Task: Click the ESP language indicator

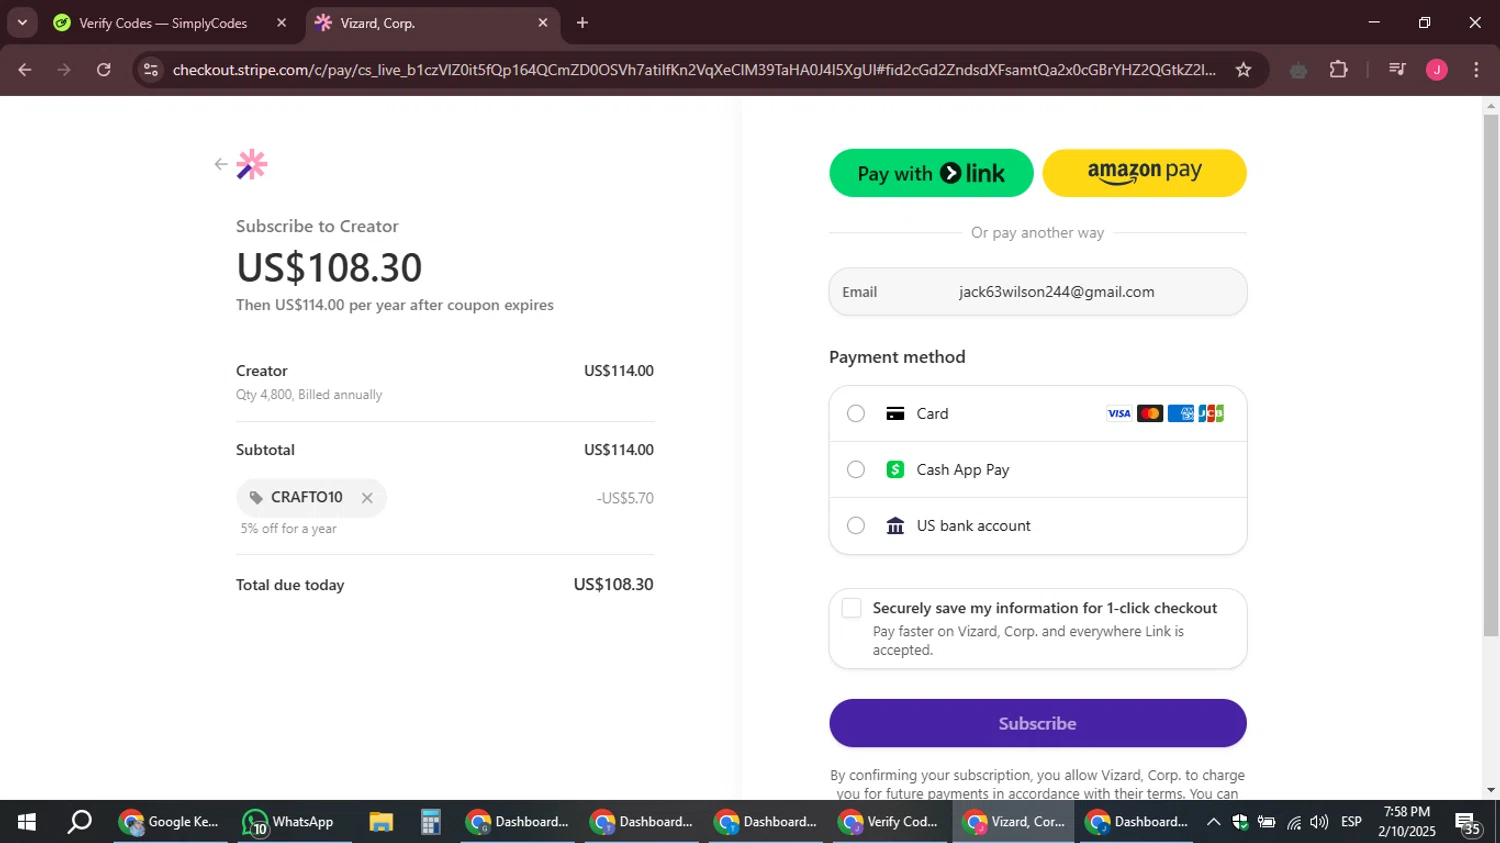Action: 1351,822
